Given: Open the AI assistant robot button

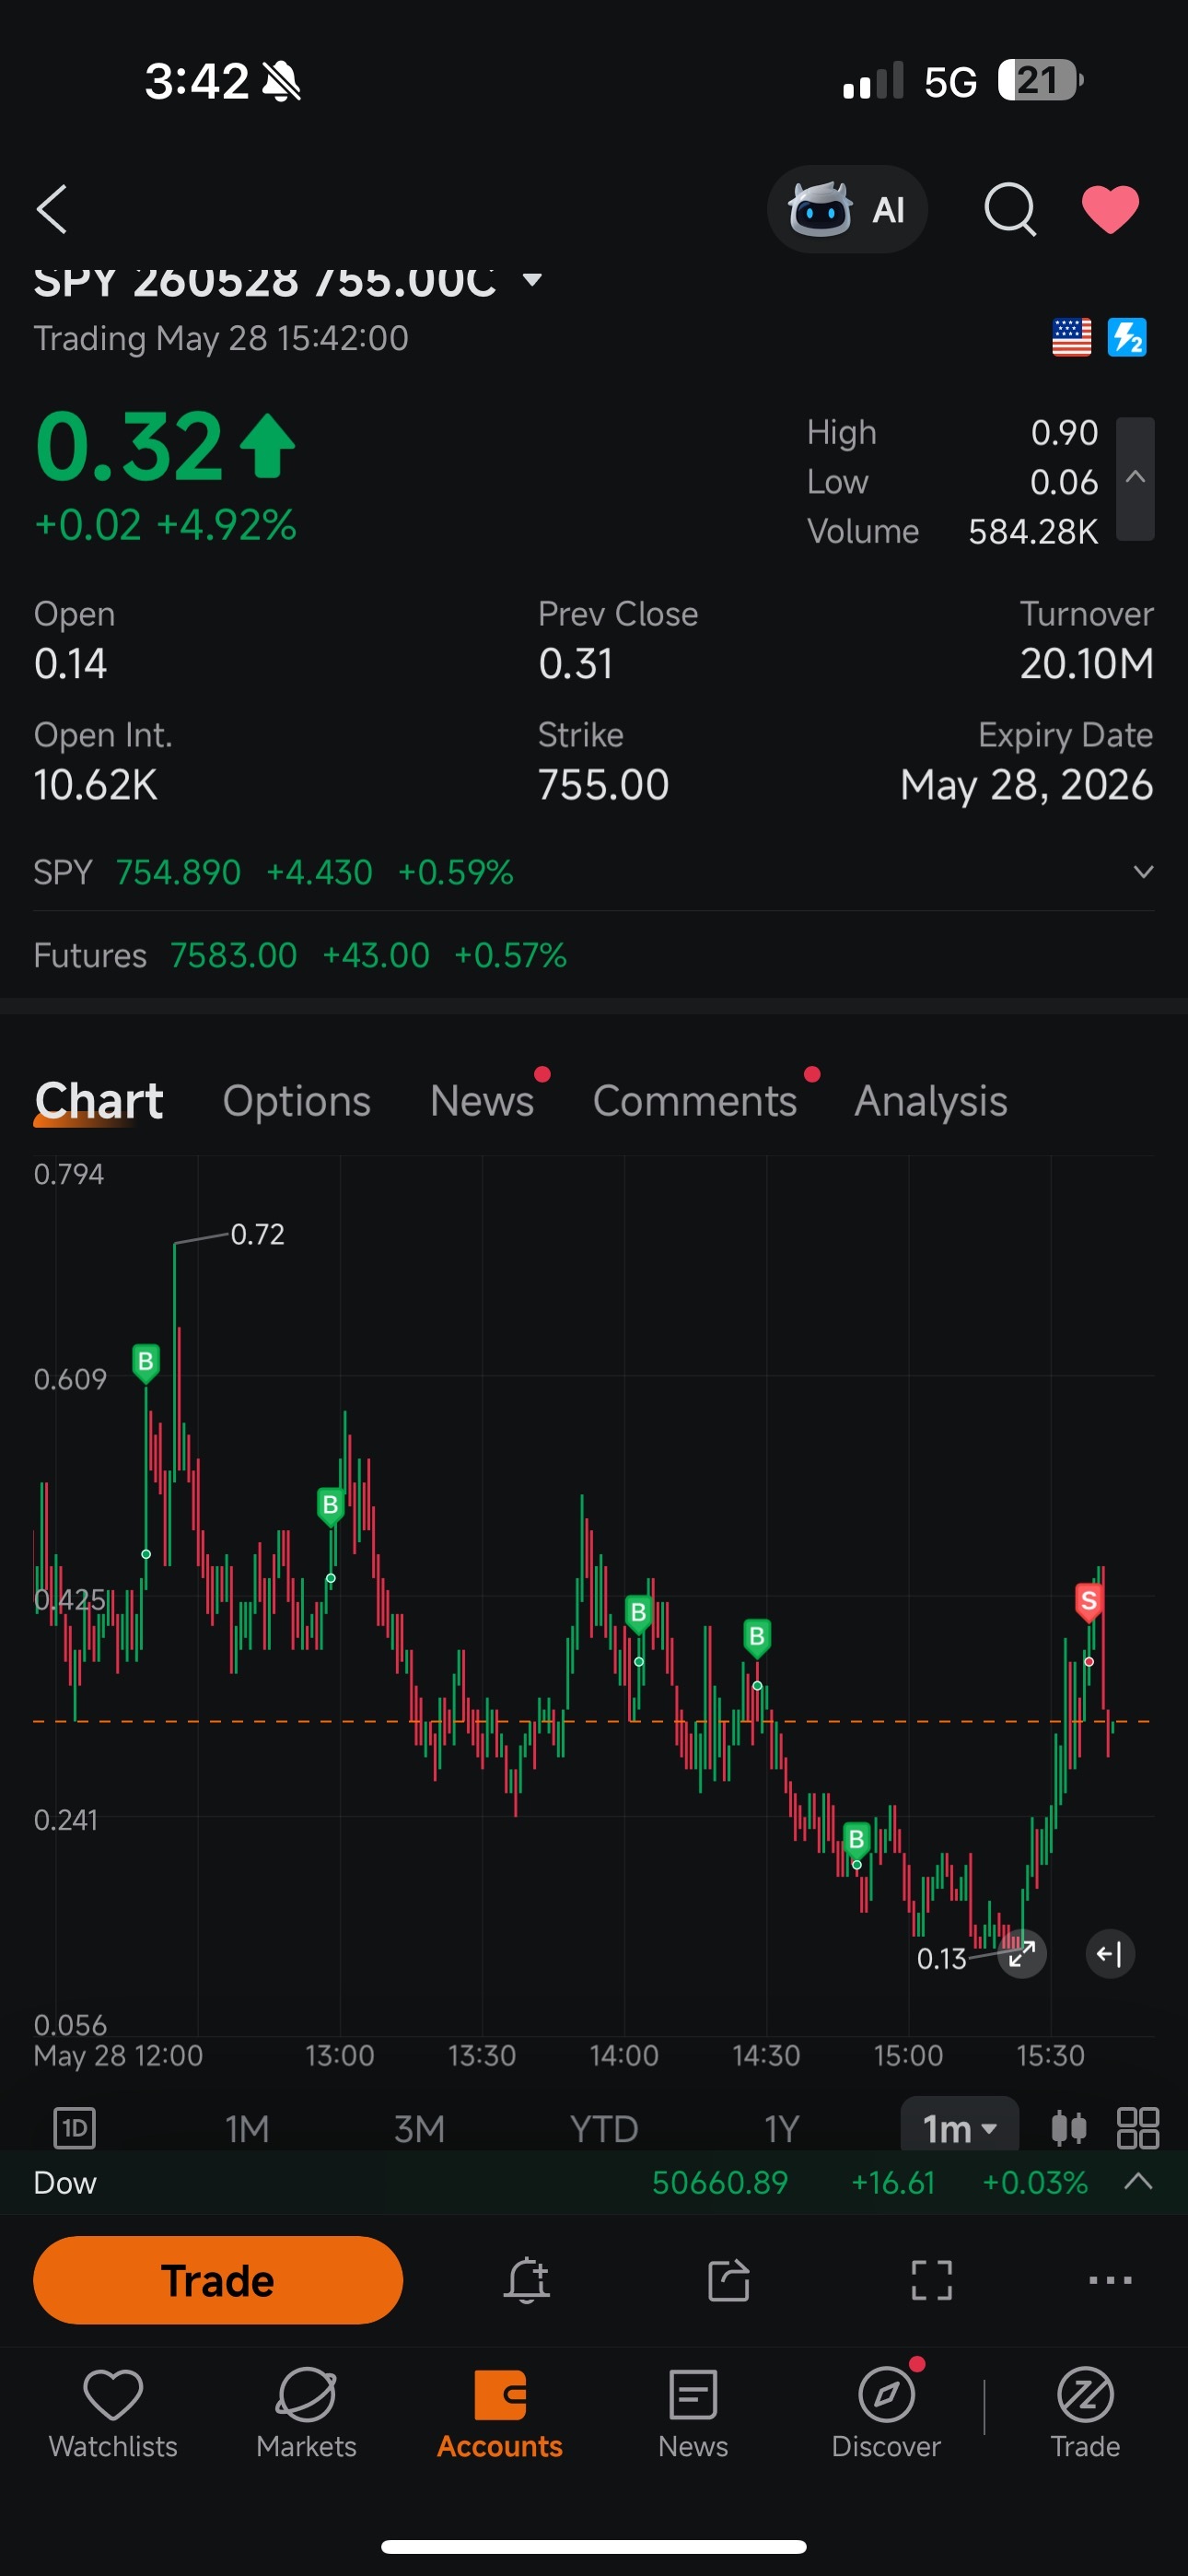Looking at the screenshot, I should coord(847,209).
